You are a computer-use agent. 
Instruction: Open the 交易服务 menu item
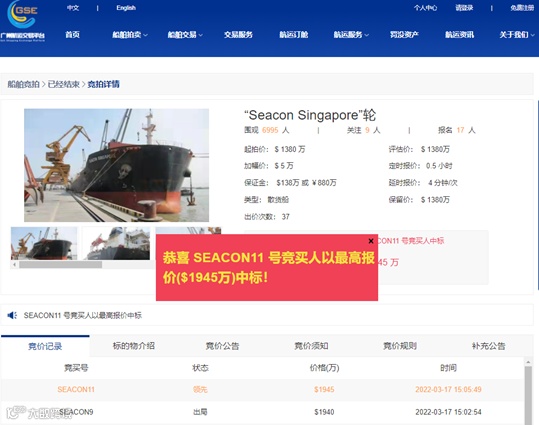(238, 35)
